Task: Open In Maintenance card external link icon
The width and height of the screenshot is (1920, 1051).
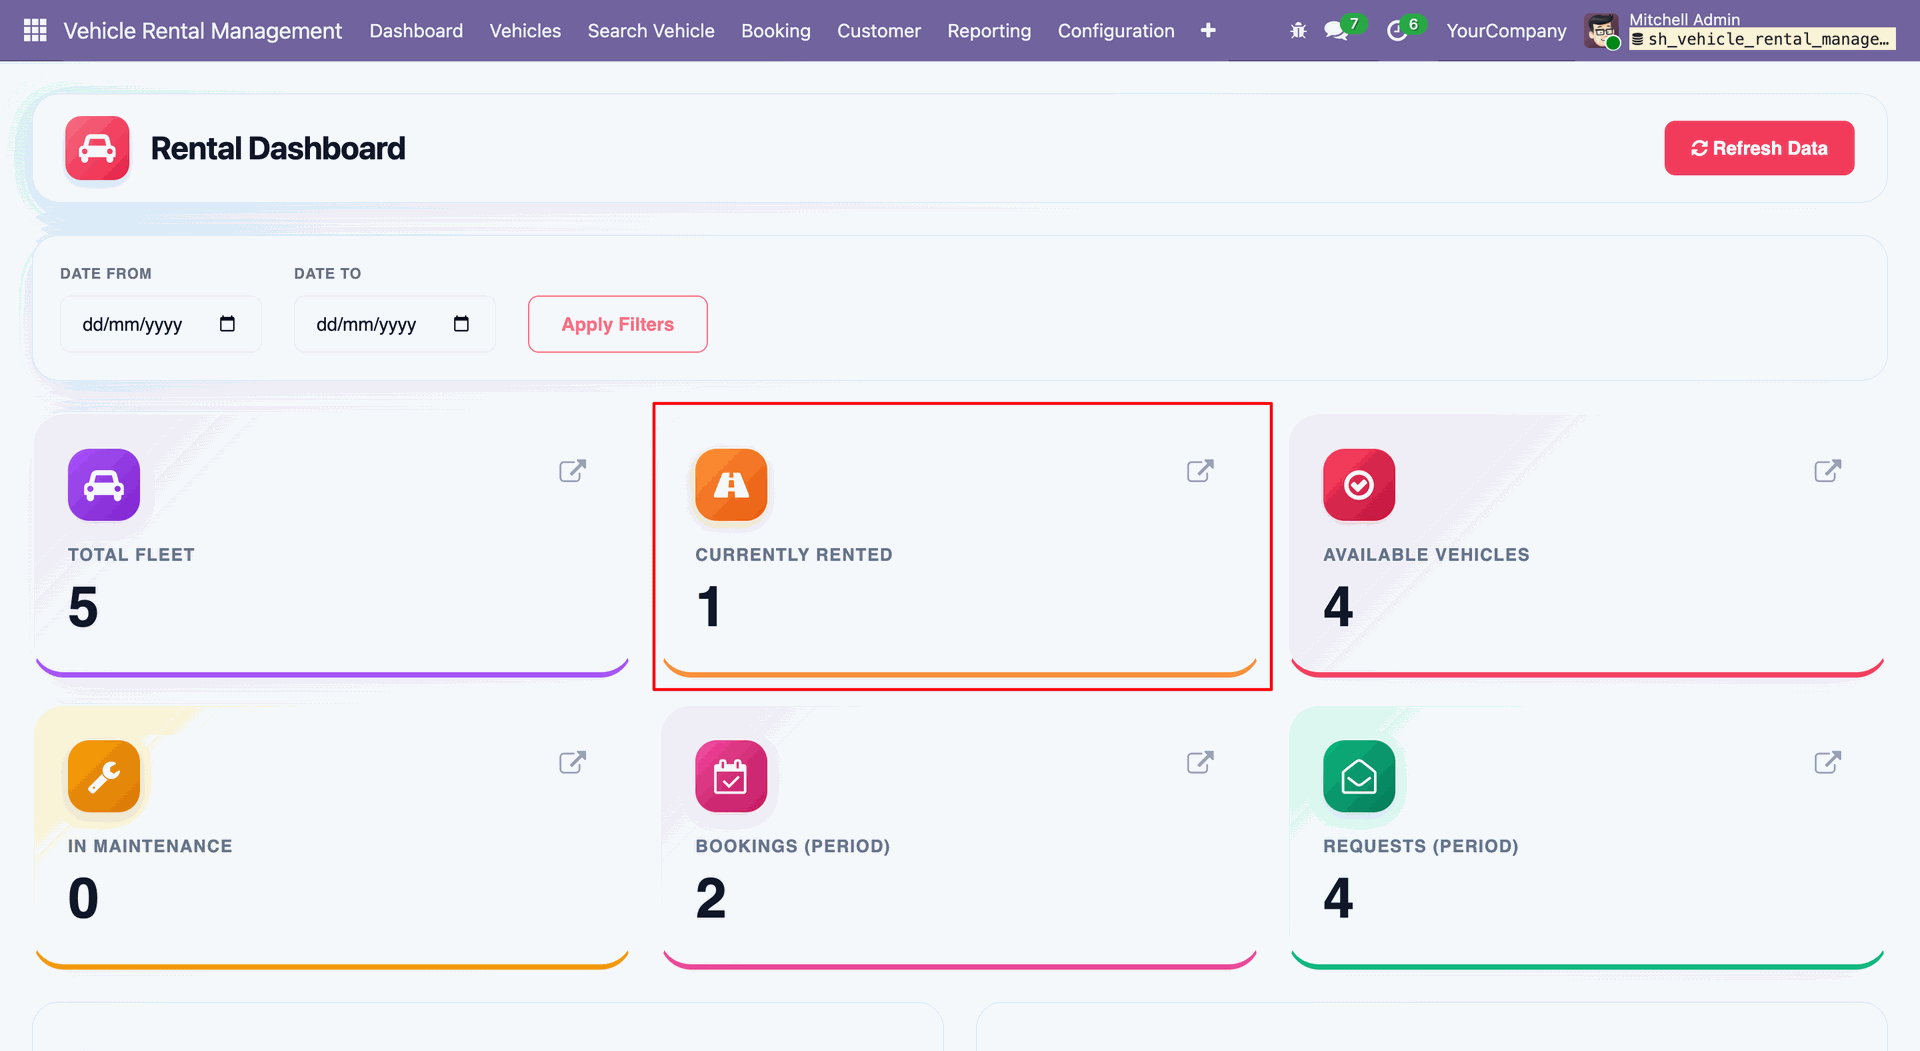Action: [572, 762]
